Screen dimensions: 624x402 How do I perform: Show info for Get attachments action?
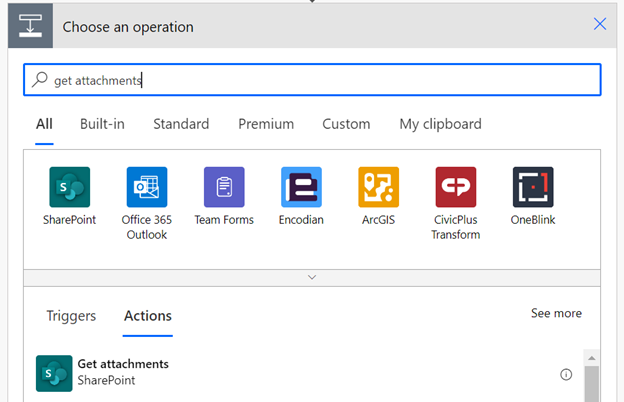(566, 374)
